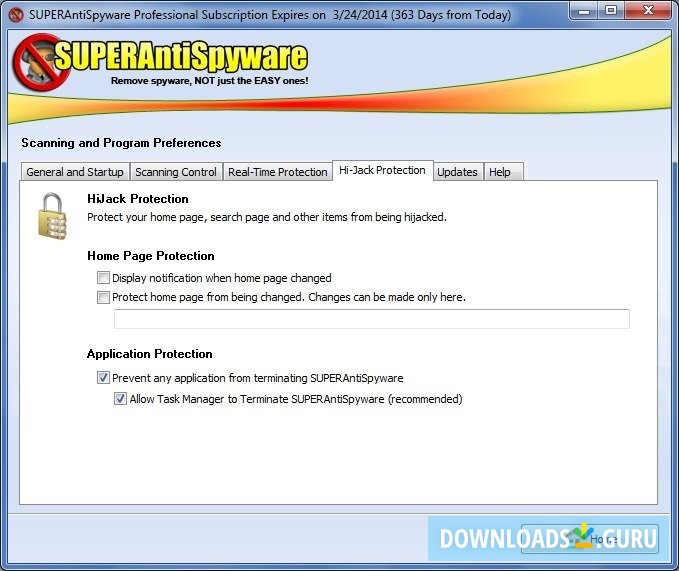Viewport: 679px width, 571px height.
Task: Click the padlock HiJack Protection icon
Action: point(53,216)
